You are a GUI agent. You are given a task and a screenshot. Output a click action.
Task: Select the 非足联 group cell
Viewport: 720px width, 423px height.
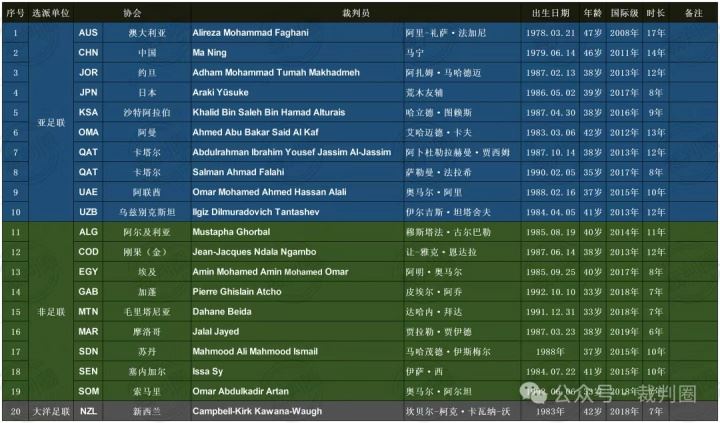pyautogui.click(x=49, y=311)
